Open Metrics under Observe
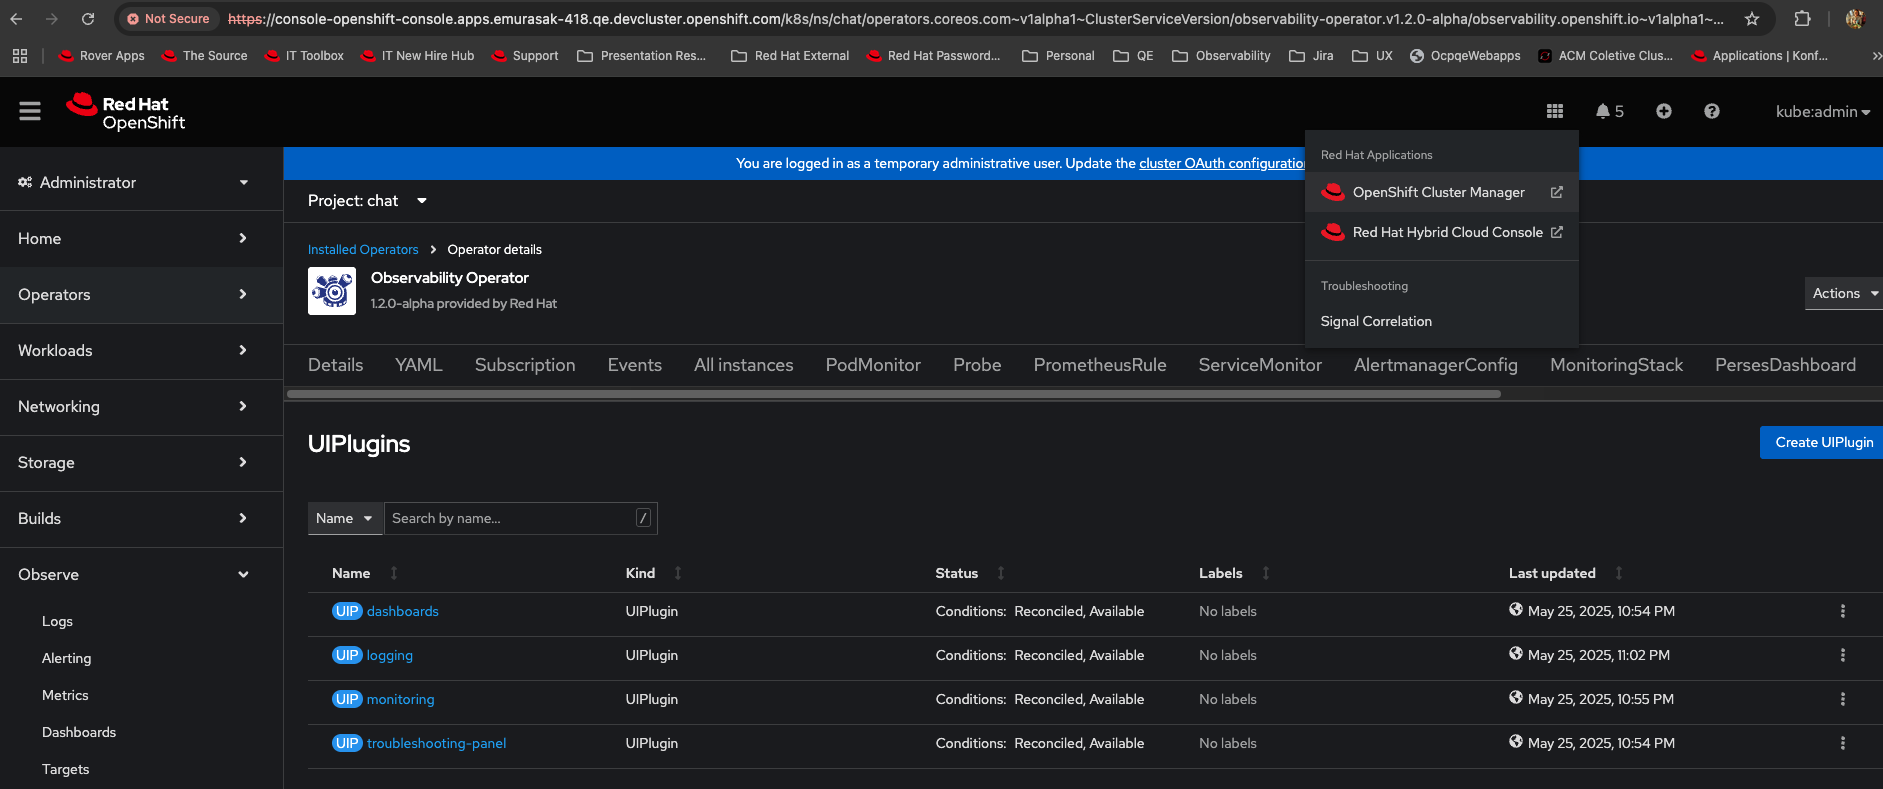1883x789 pixels. coord(65,695)
